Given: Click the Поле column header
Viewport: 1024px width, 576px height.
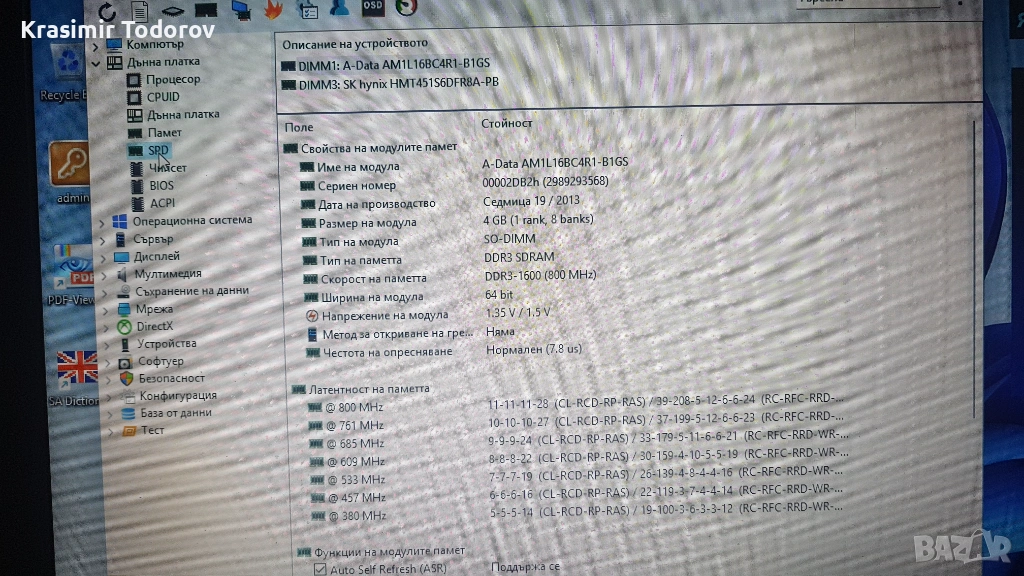Looking at the screenshot, I should (x=299, y=127).
